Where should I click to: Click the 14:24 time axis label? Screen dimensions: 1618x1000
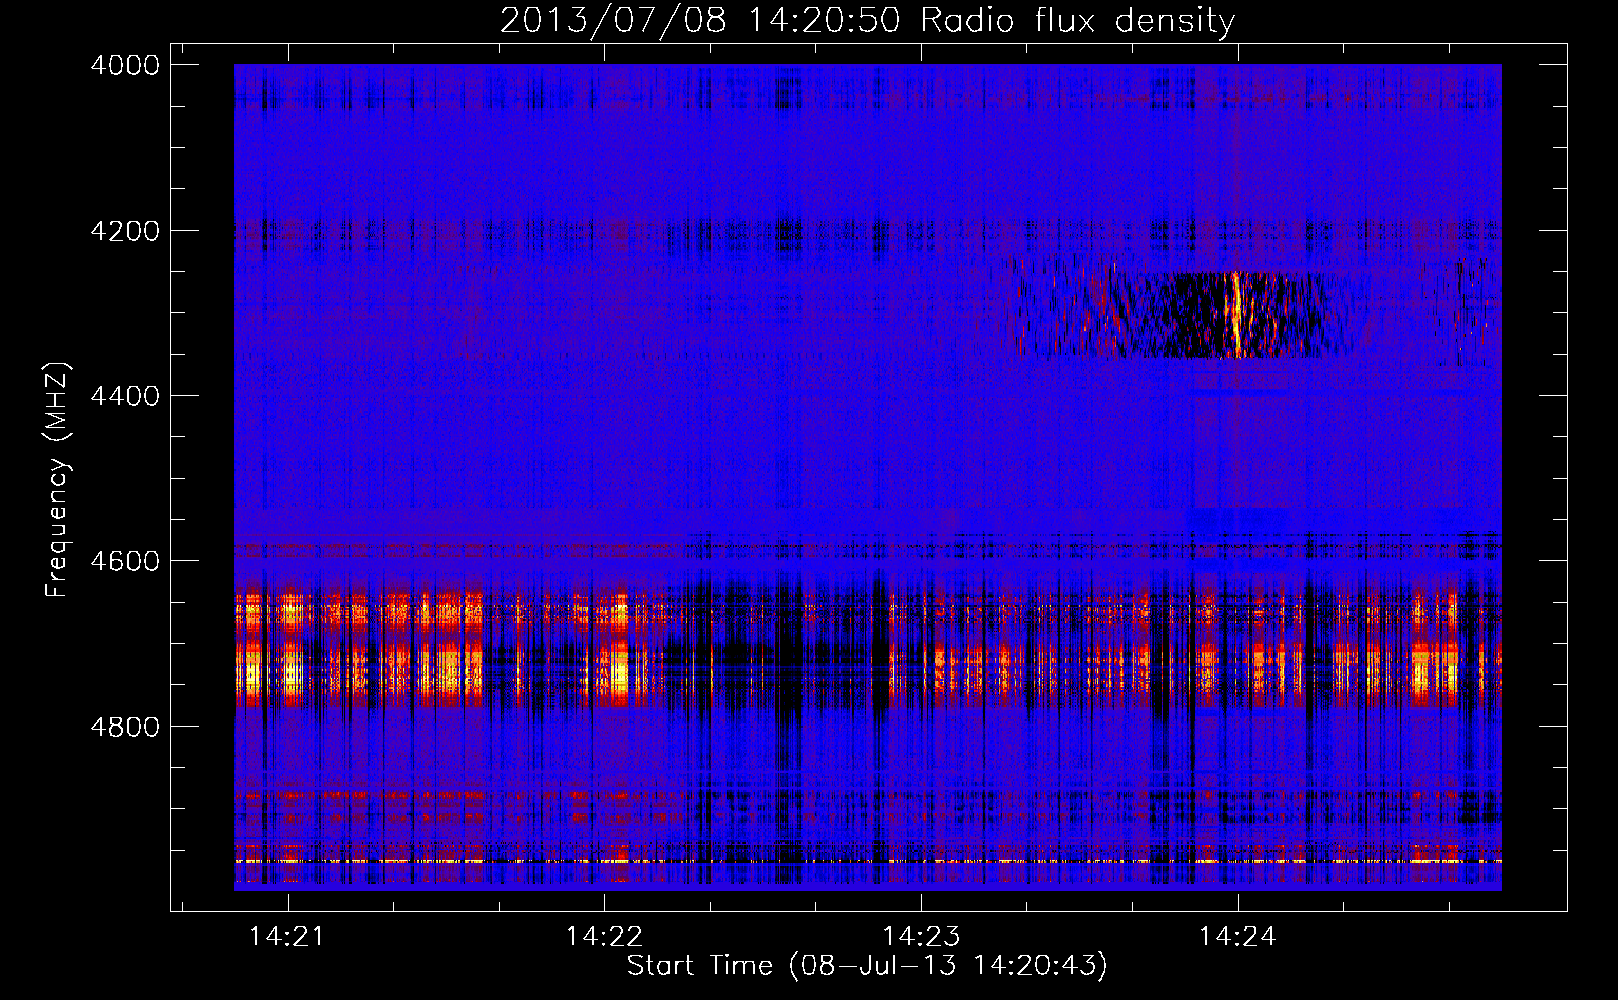[1238, 936]
